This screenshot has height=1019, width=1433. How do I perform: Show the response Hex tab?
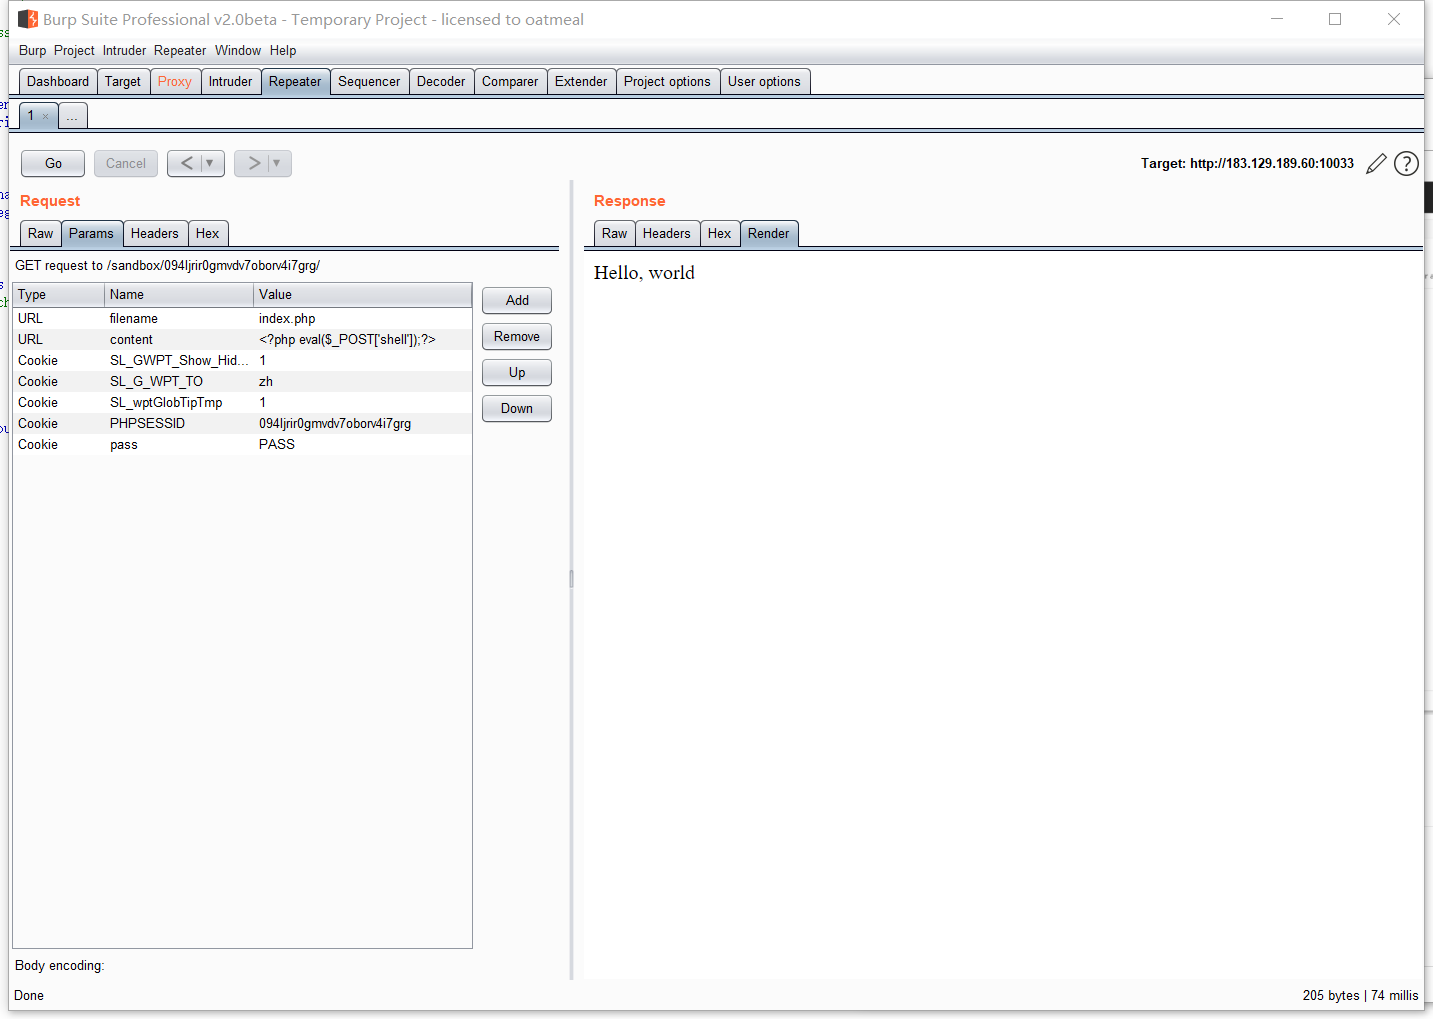point(720,234)
